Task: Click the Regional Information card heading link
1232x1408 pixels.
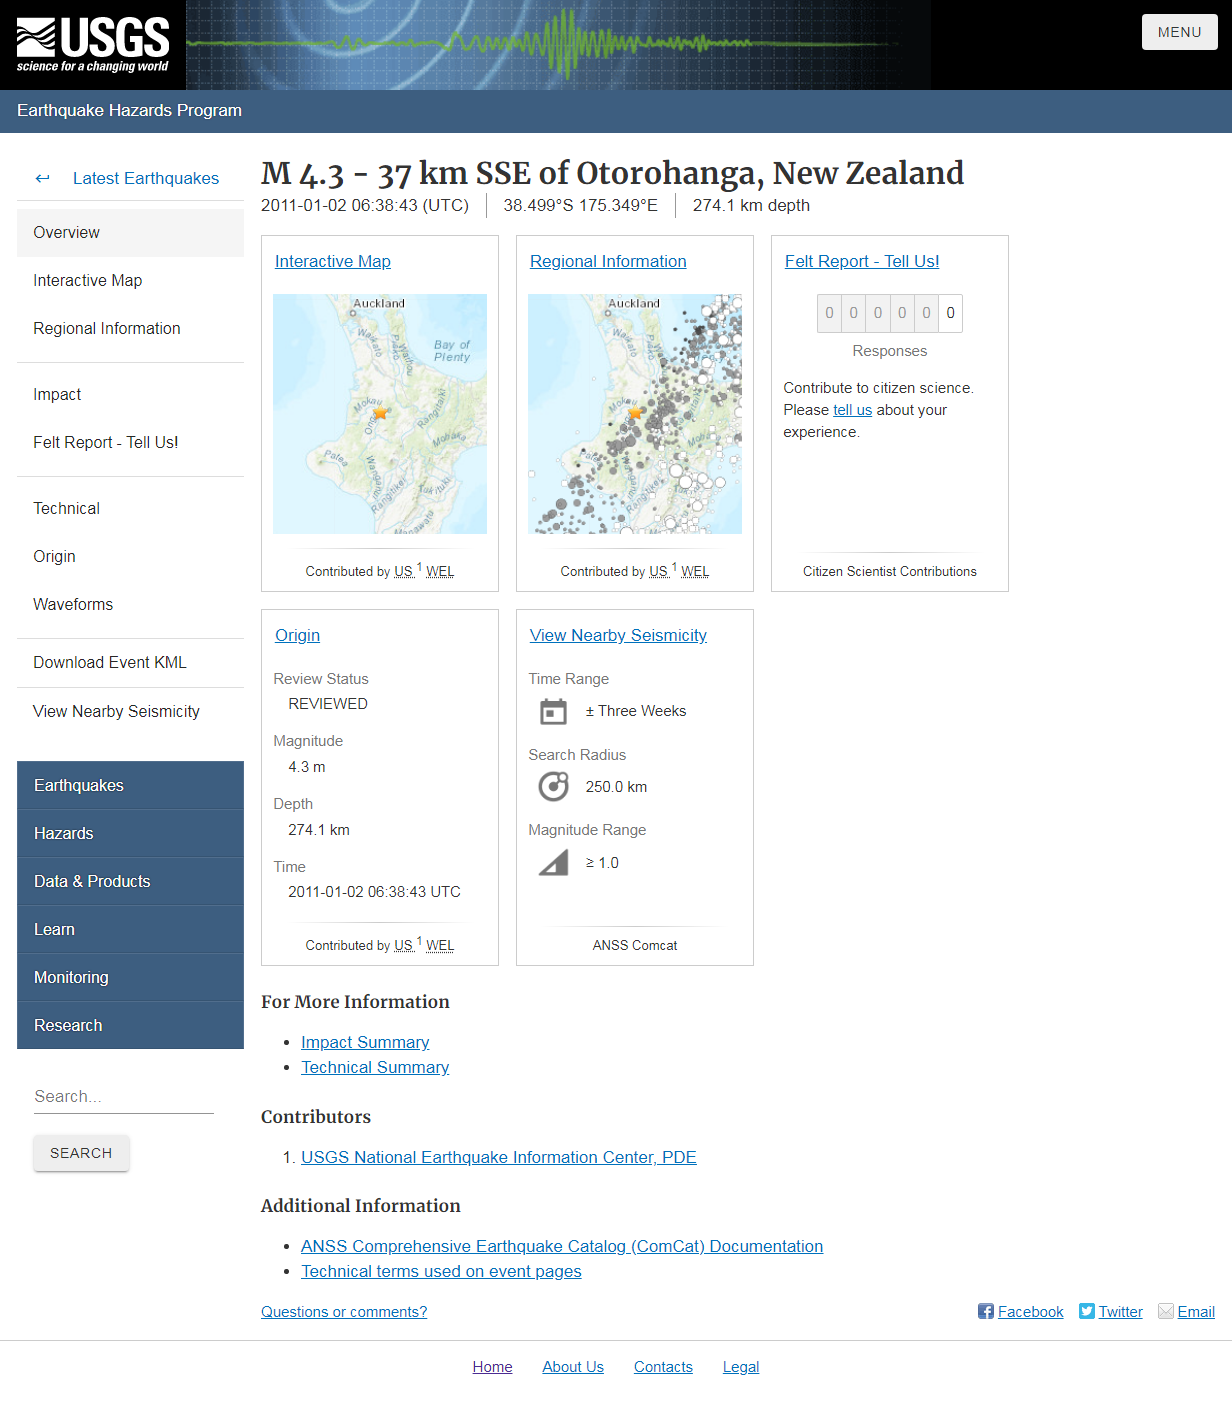Action: pos(608,261)
